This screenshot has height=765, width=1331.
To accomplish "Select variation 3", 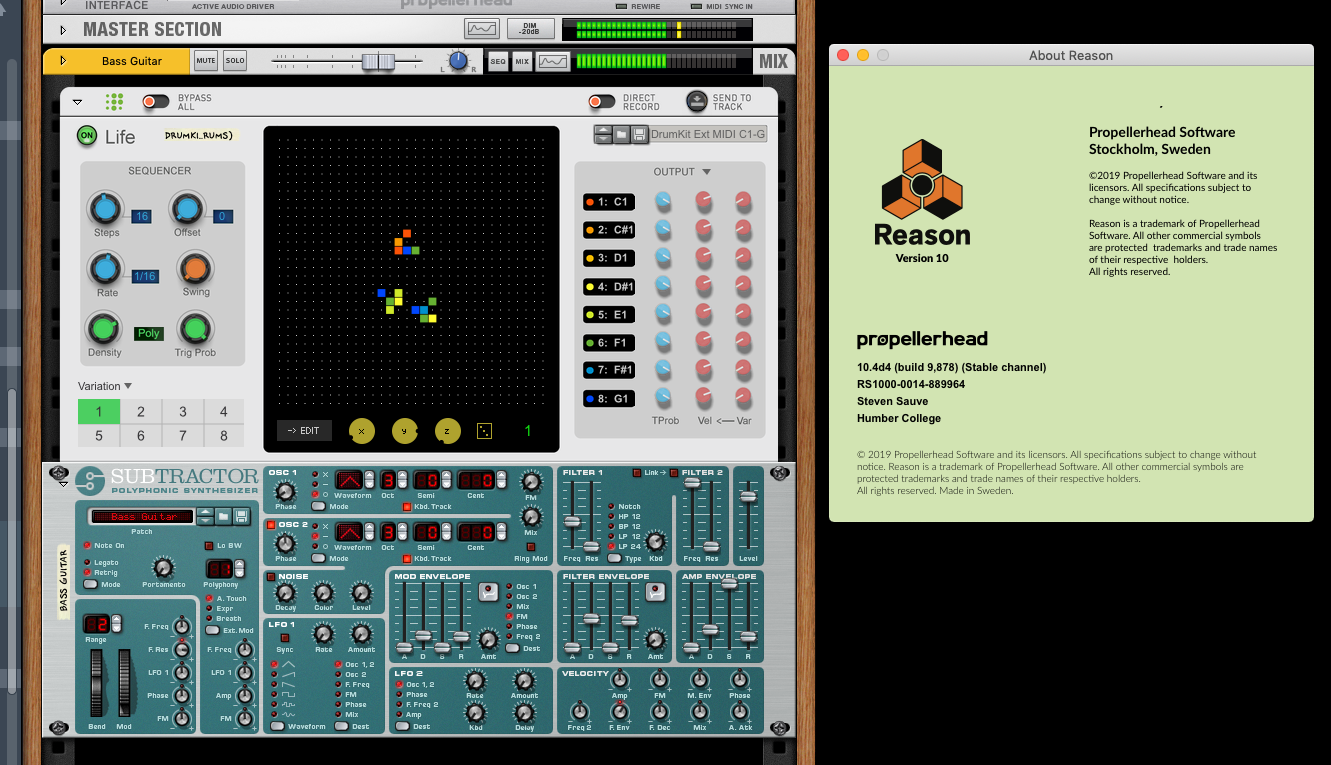I will click(183, 411).
